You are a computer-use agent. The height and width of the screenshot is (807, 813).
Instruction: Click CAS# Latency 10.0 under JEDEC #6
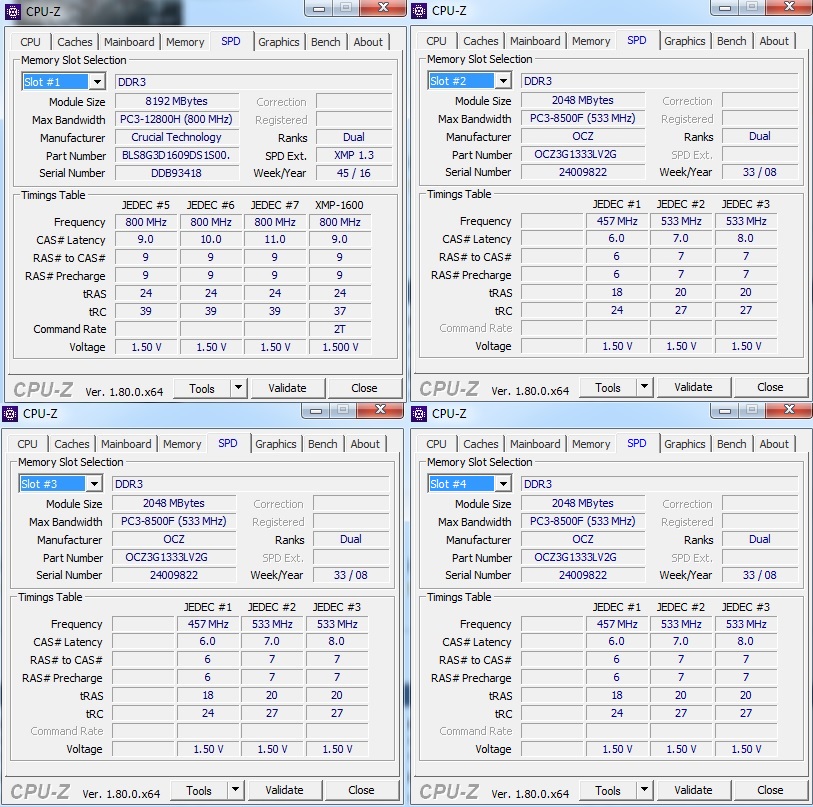(211, 239)
